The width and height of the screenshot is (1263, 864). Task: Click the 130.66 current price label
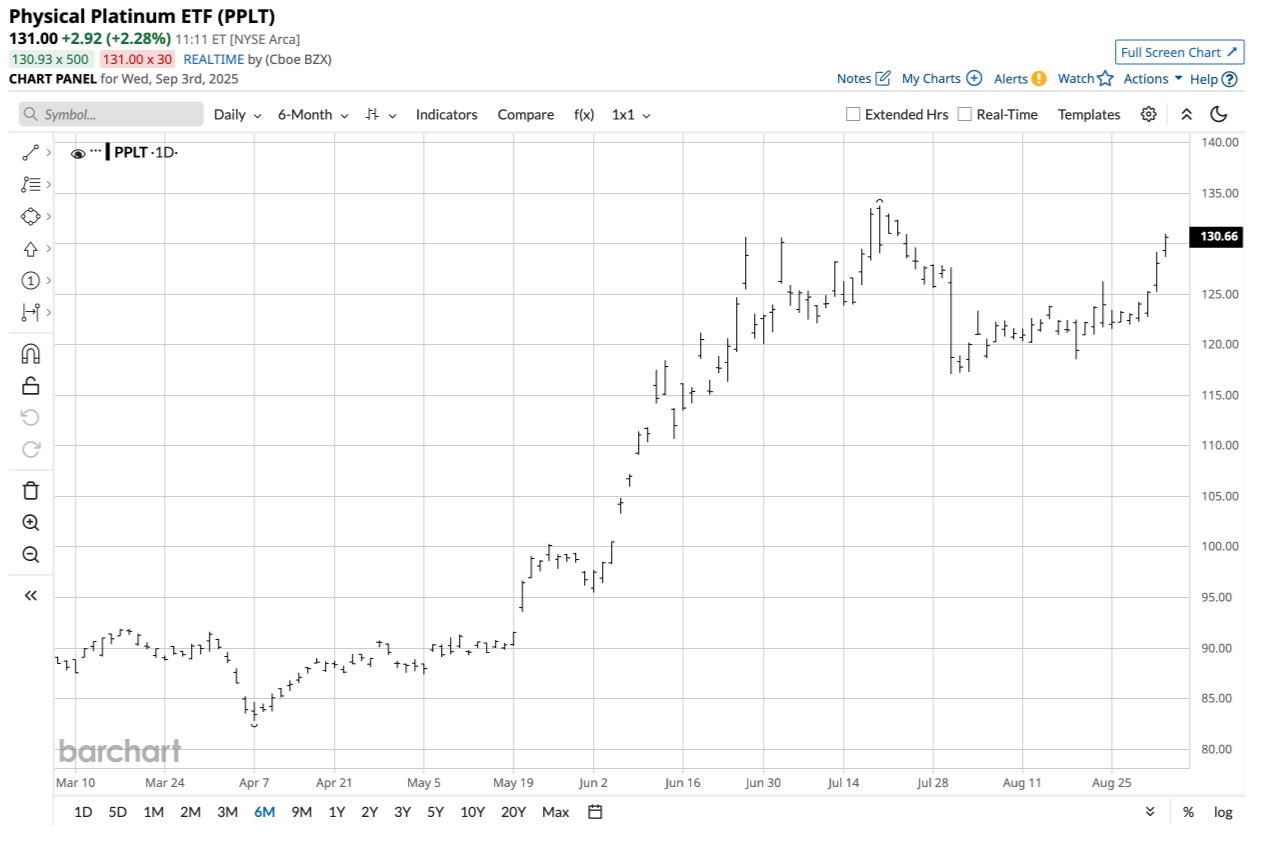(x=1215, y=237)
